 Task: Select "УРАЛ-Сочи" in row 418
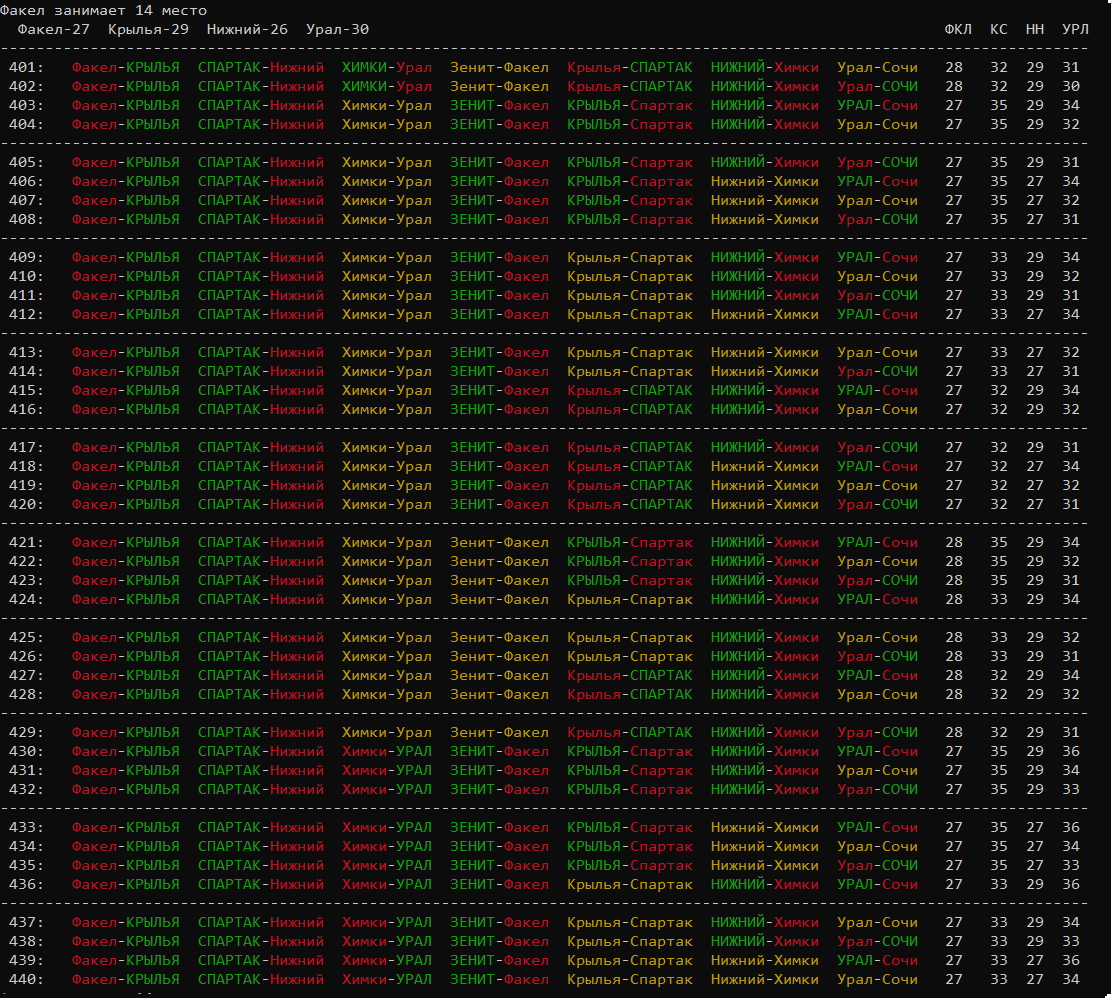(x=877, y=467)
